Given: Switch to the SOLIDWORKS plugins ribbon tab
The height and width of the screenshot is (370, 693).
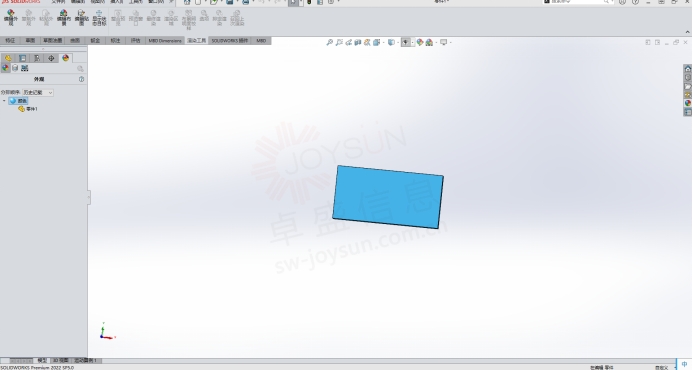Looking at the screenshot, I should click(x=230, y=41).
